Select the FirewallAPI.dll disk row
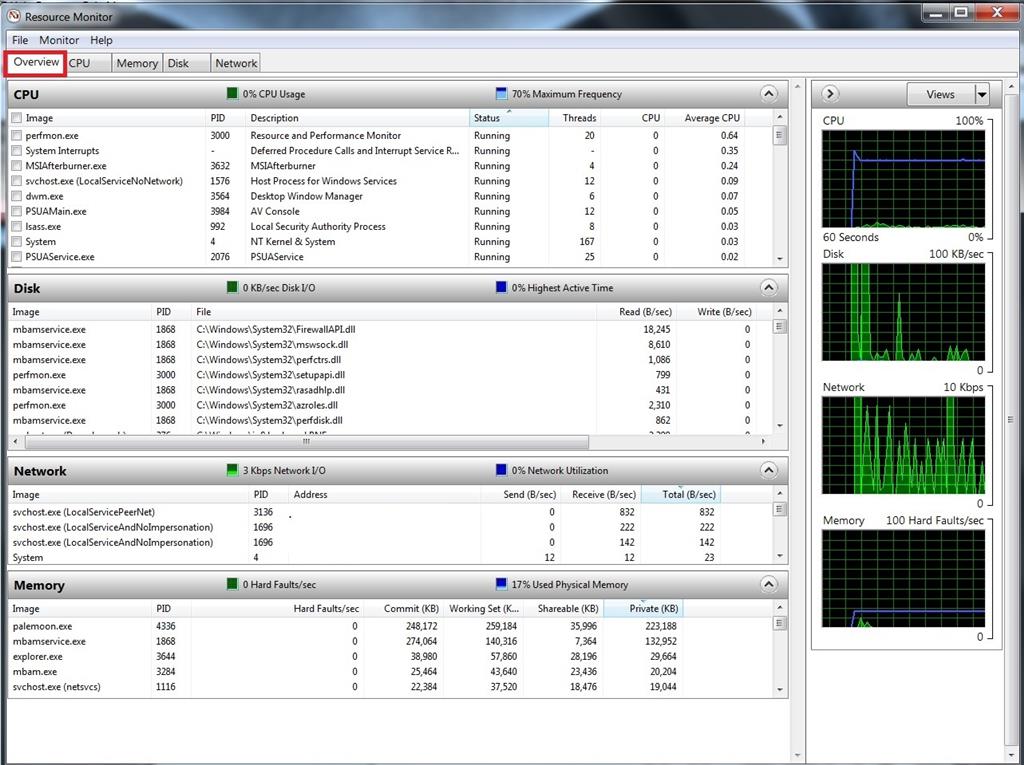 pyautogui.click(x=390, y=329)
